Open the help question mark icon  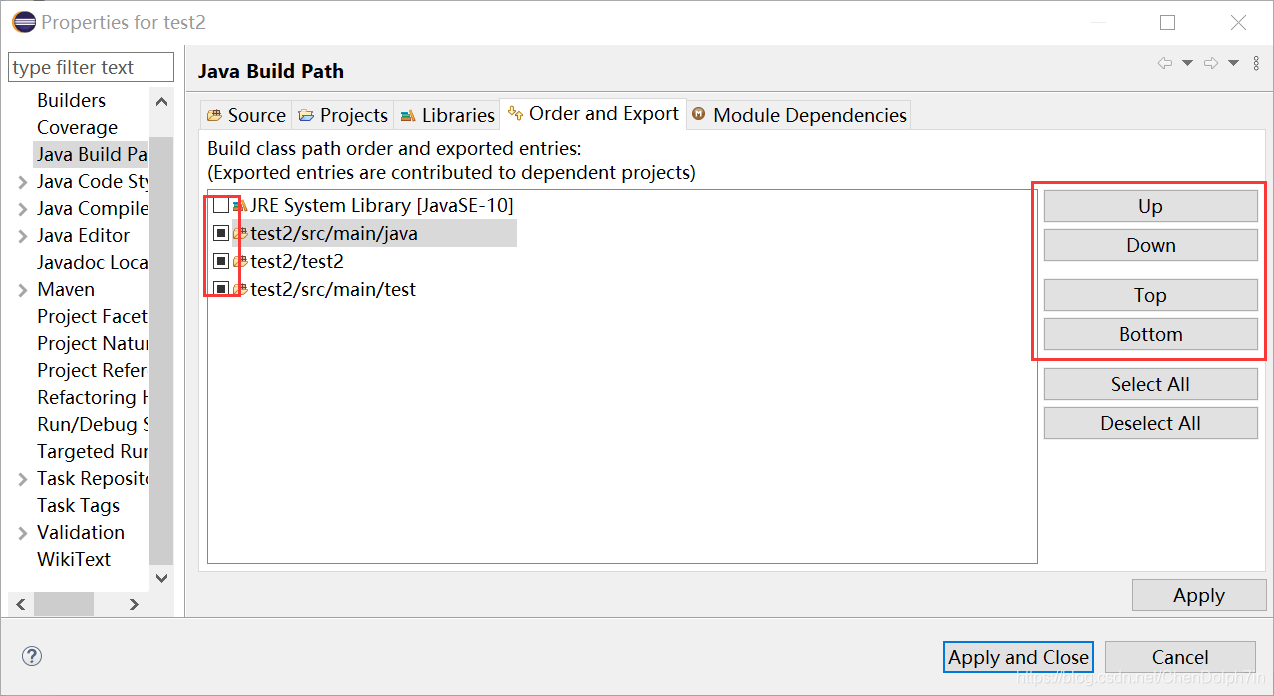pyautogui.click(x=31, y=656)
